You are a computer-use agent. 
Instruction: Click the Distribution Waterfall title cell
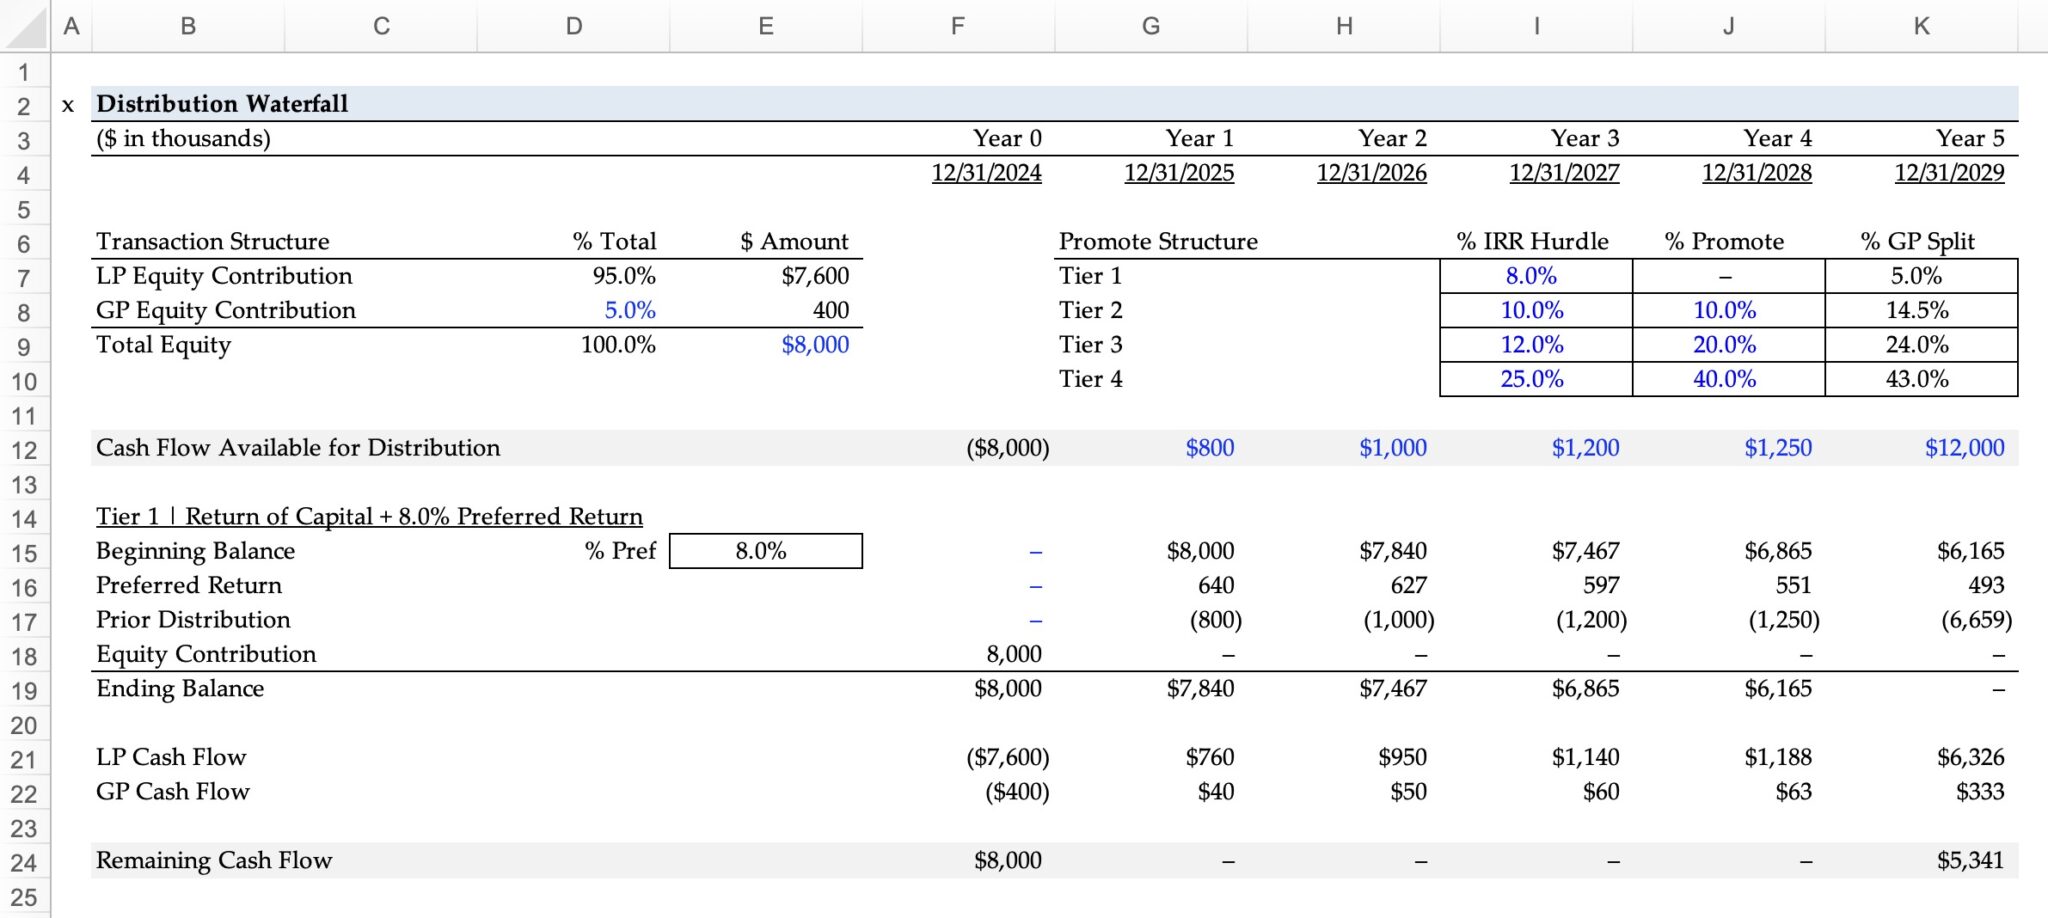click(x=222, y=104)
